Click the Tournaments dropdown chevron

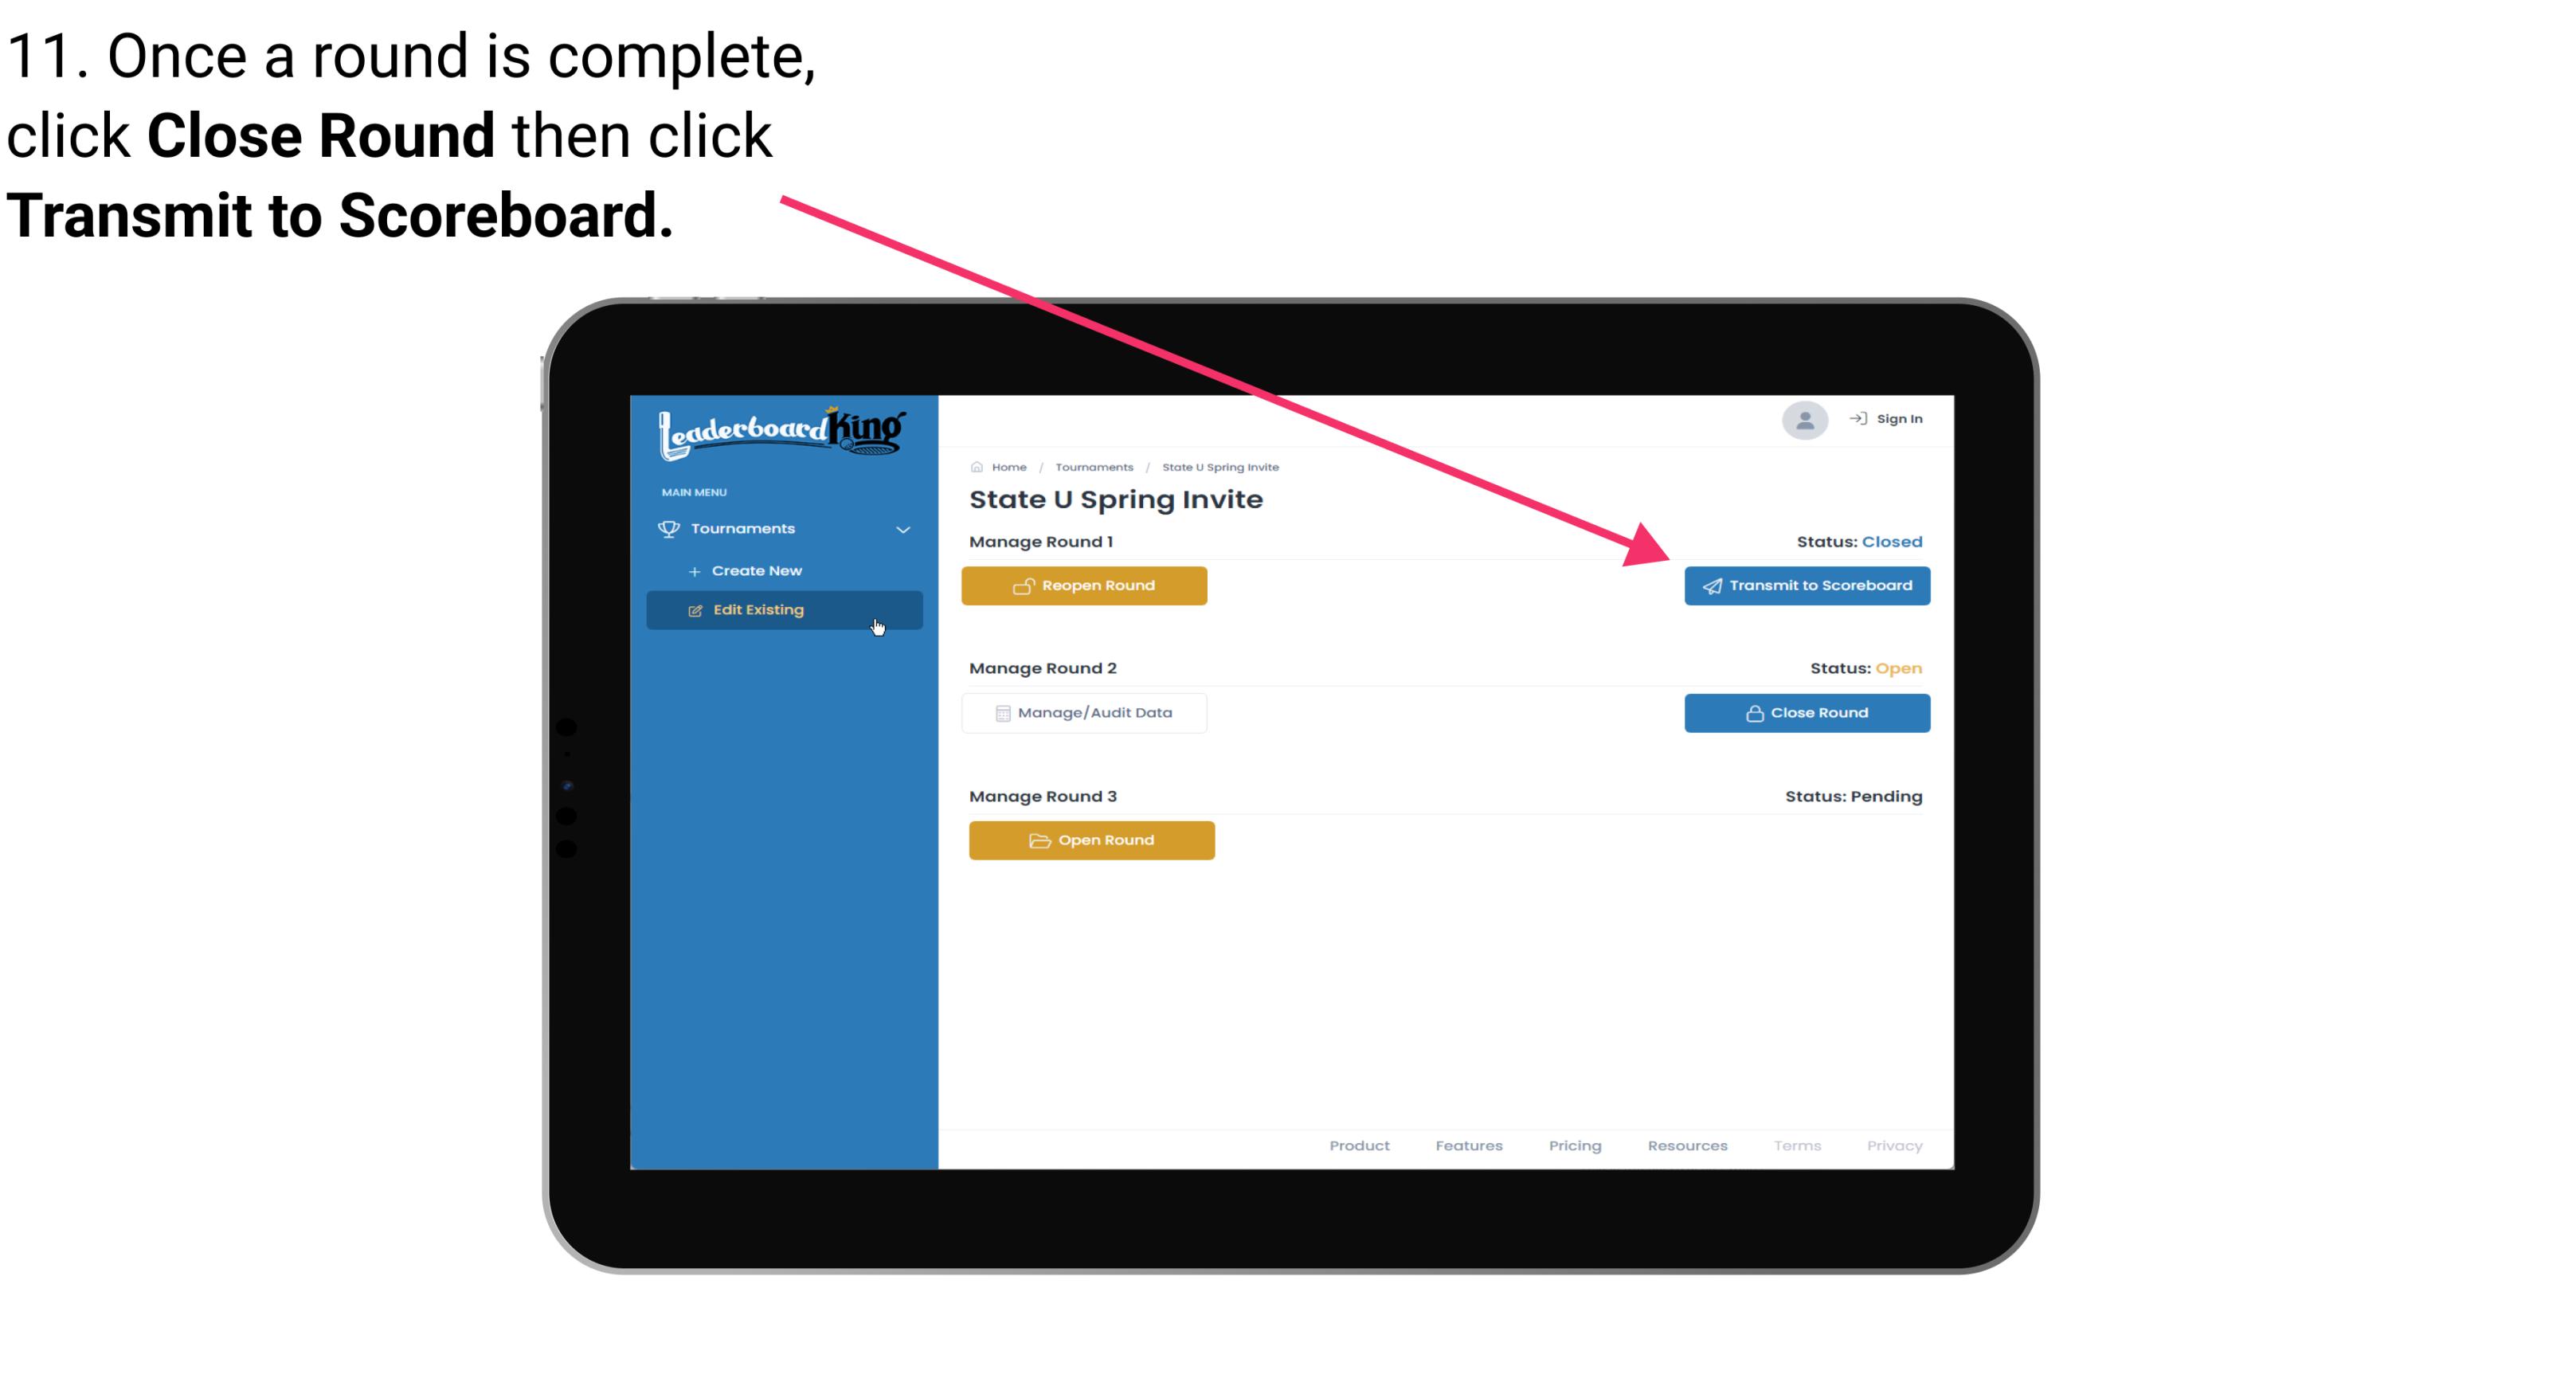click(902, 527)
